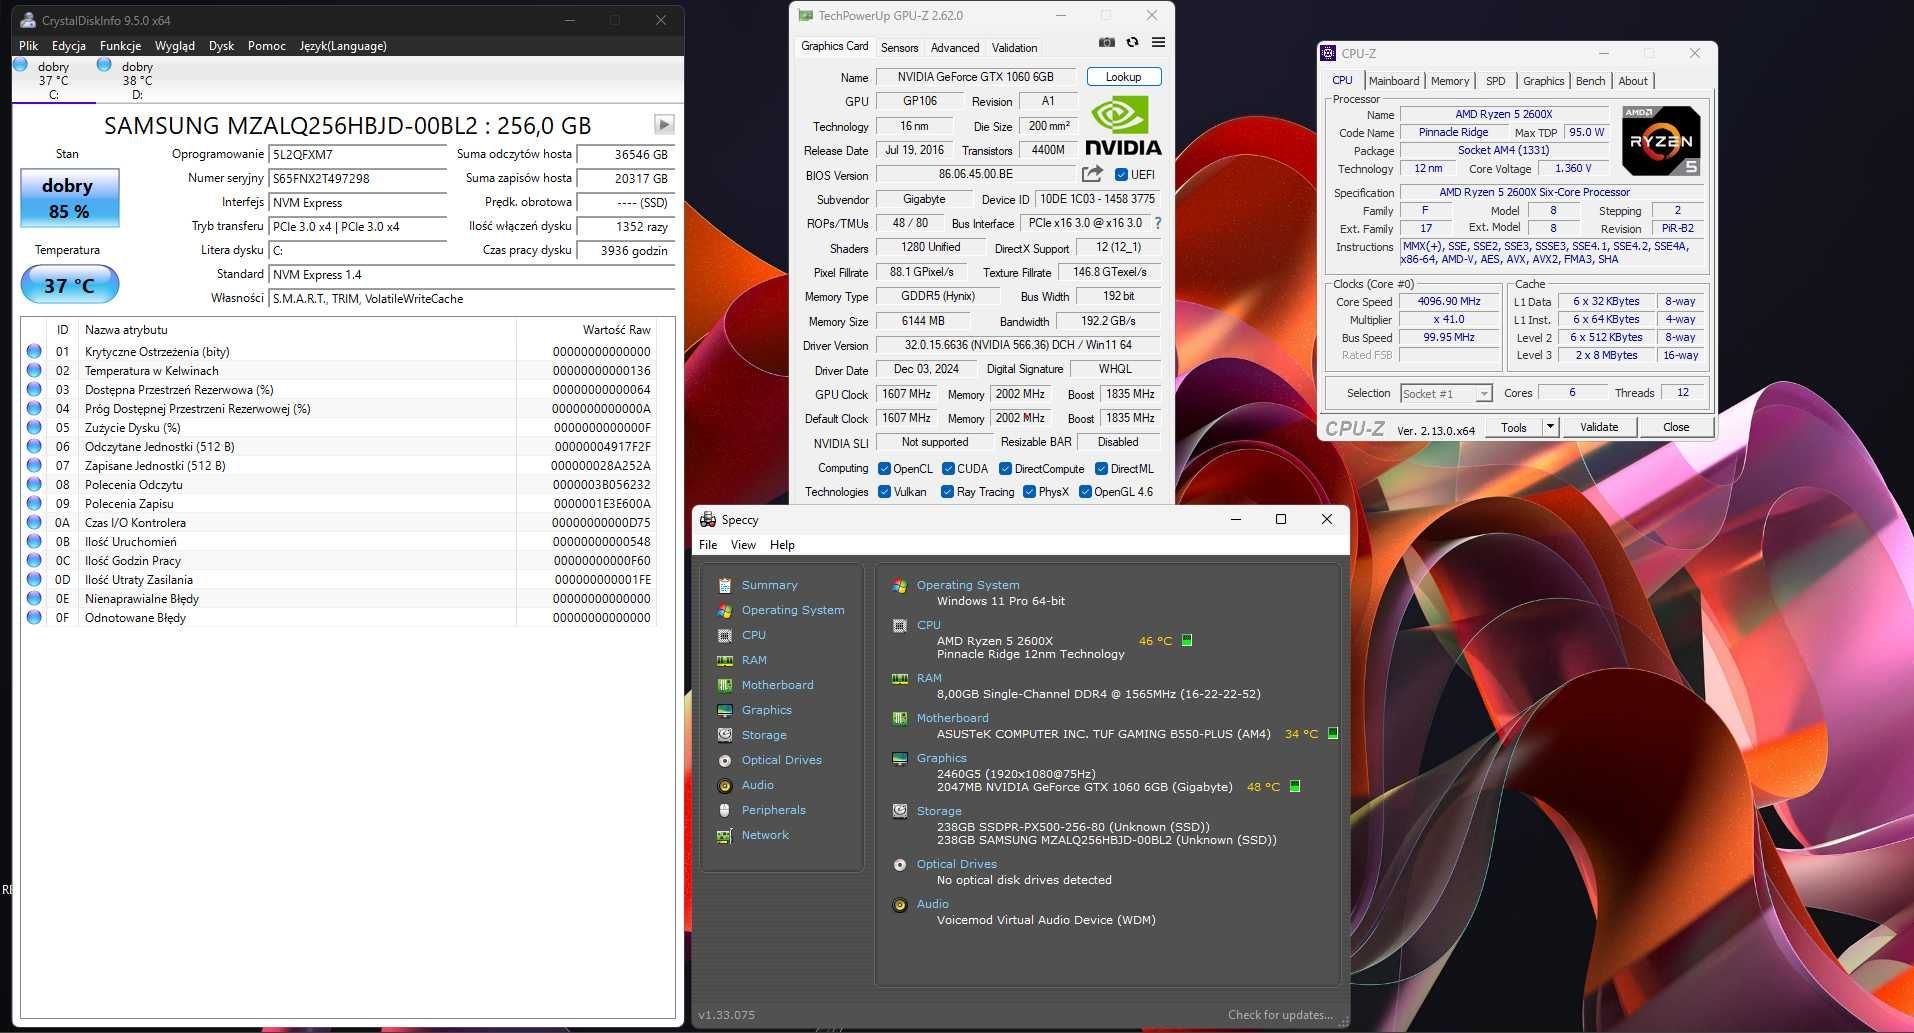Image resolution: width=1914 pixels, height=1033 pixels.
Task: Select the Audio icon in Speccy sidebar
Action: click(725, 785)
